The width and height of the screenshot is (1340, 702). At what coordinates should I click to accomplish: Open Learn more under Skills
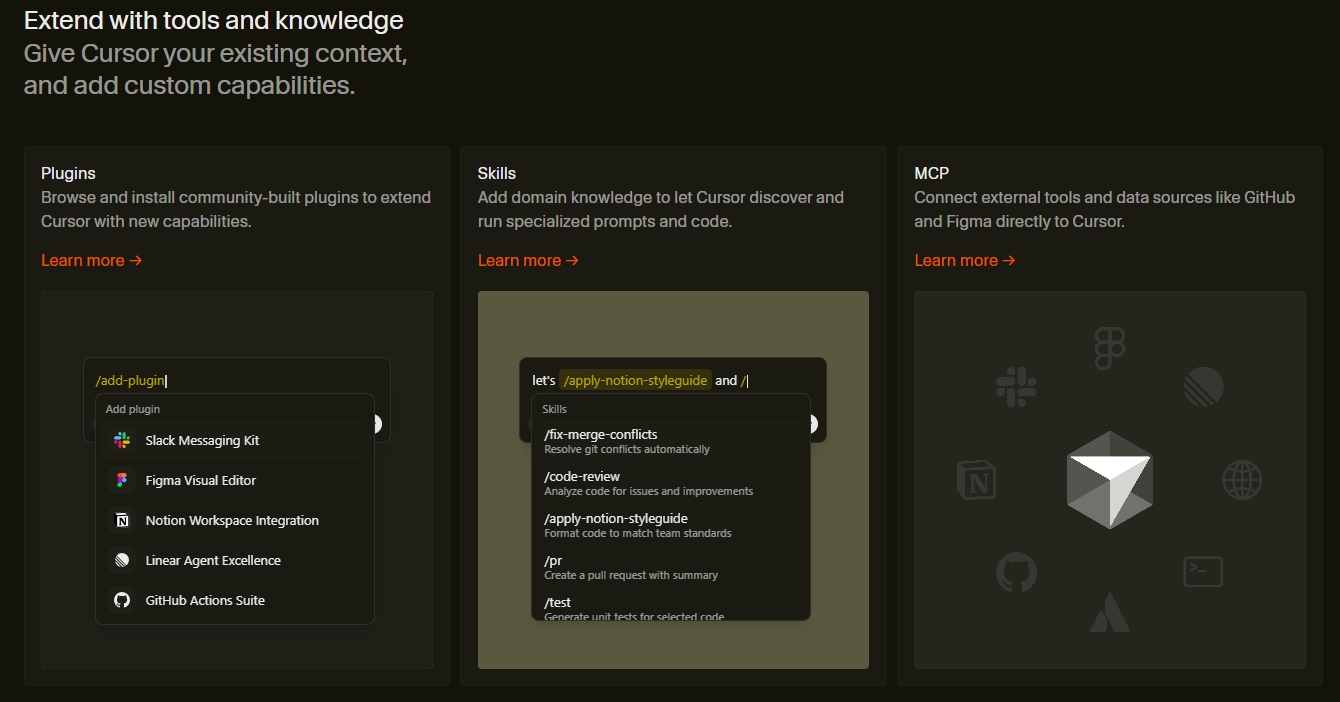(529, 260)
